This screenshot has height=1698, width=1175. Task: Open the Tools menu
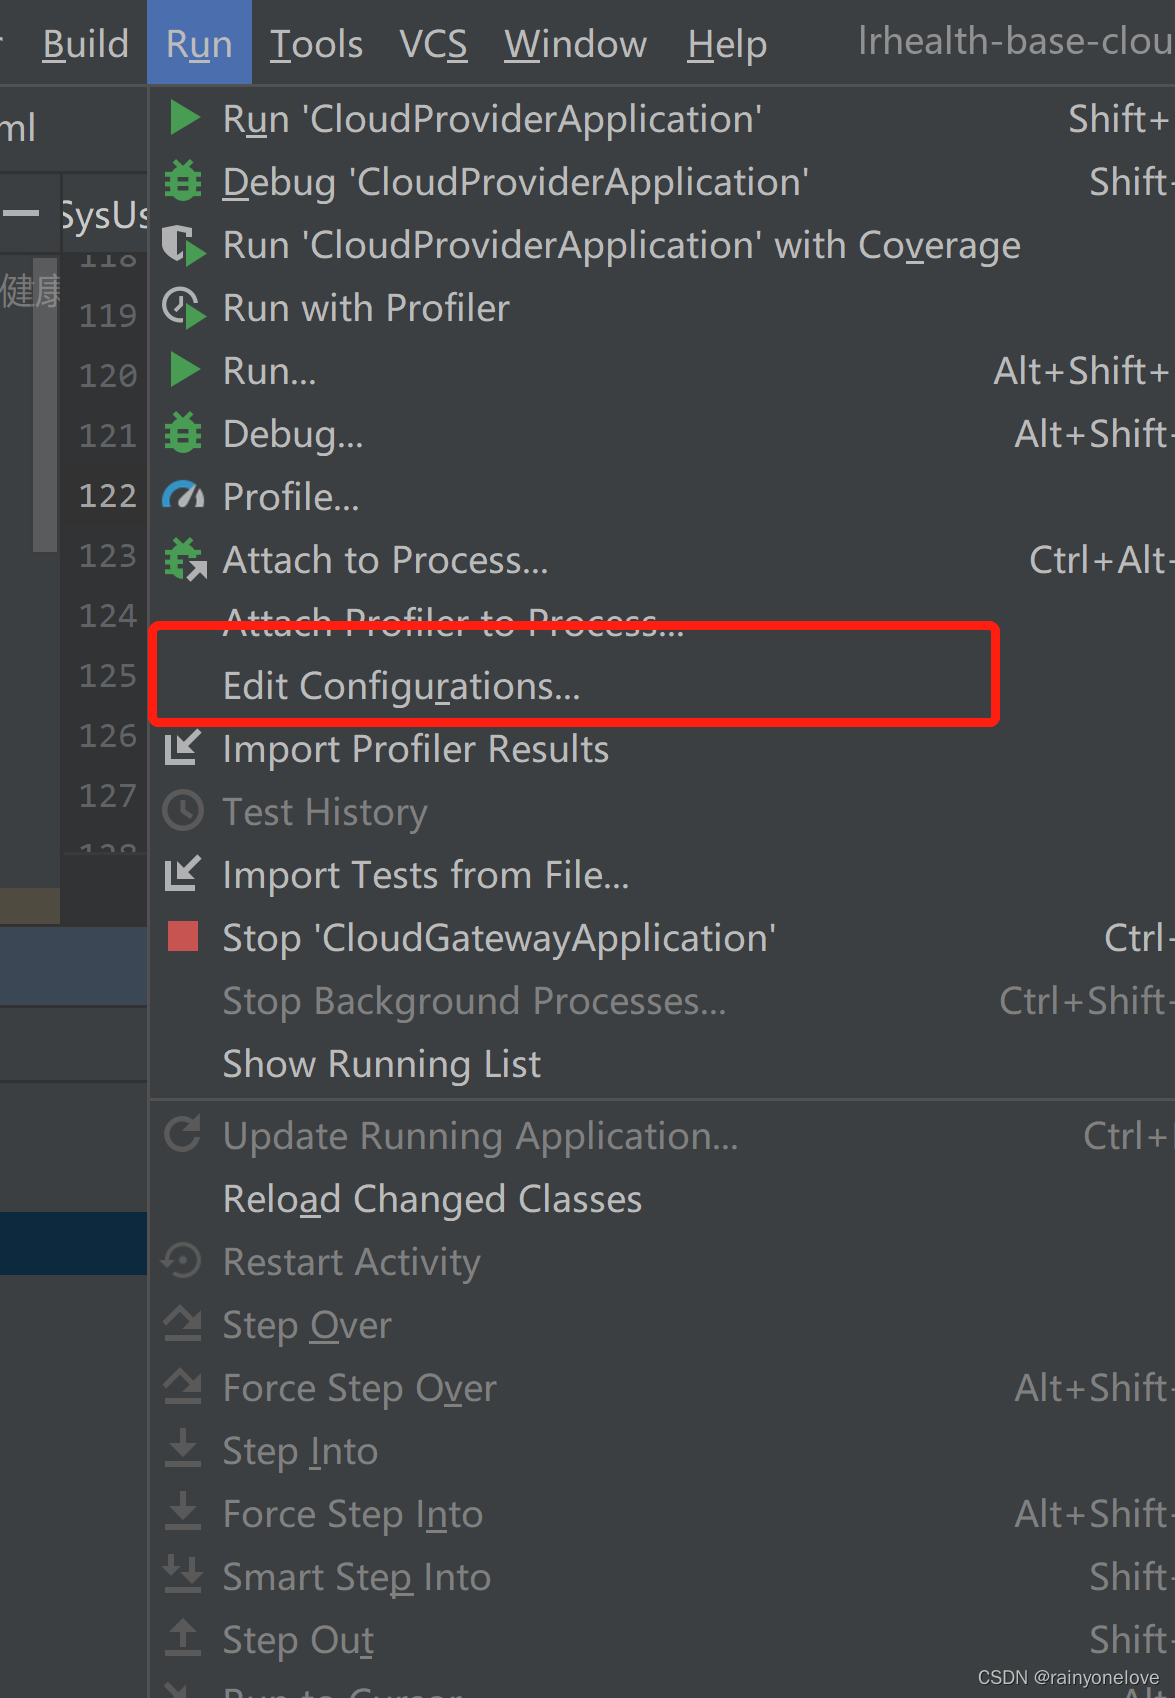pos(316,44)
